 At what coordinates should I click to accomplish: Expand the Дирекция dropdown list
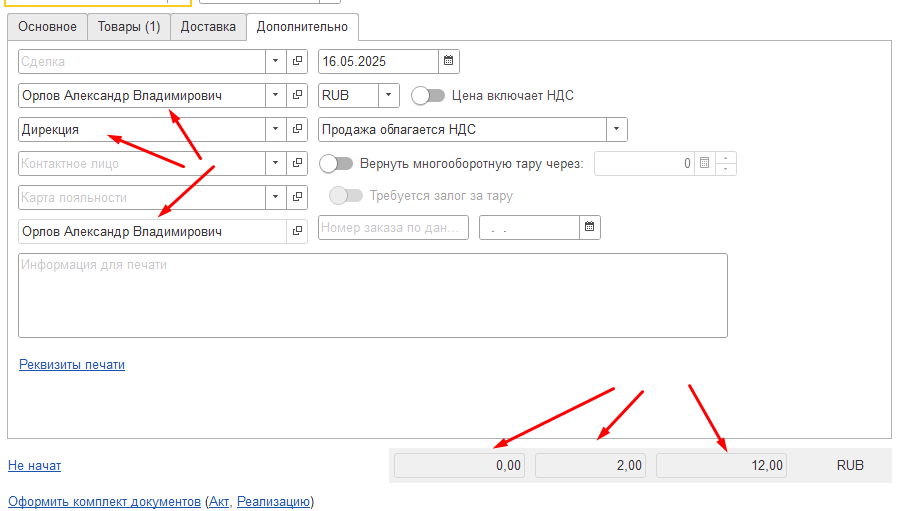[276, 129]
